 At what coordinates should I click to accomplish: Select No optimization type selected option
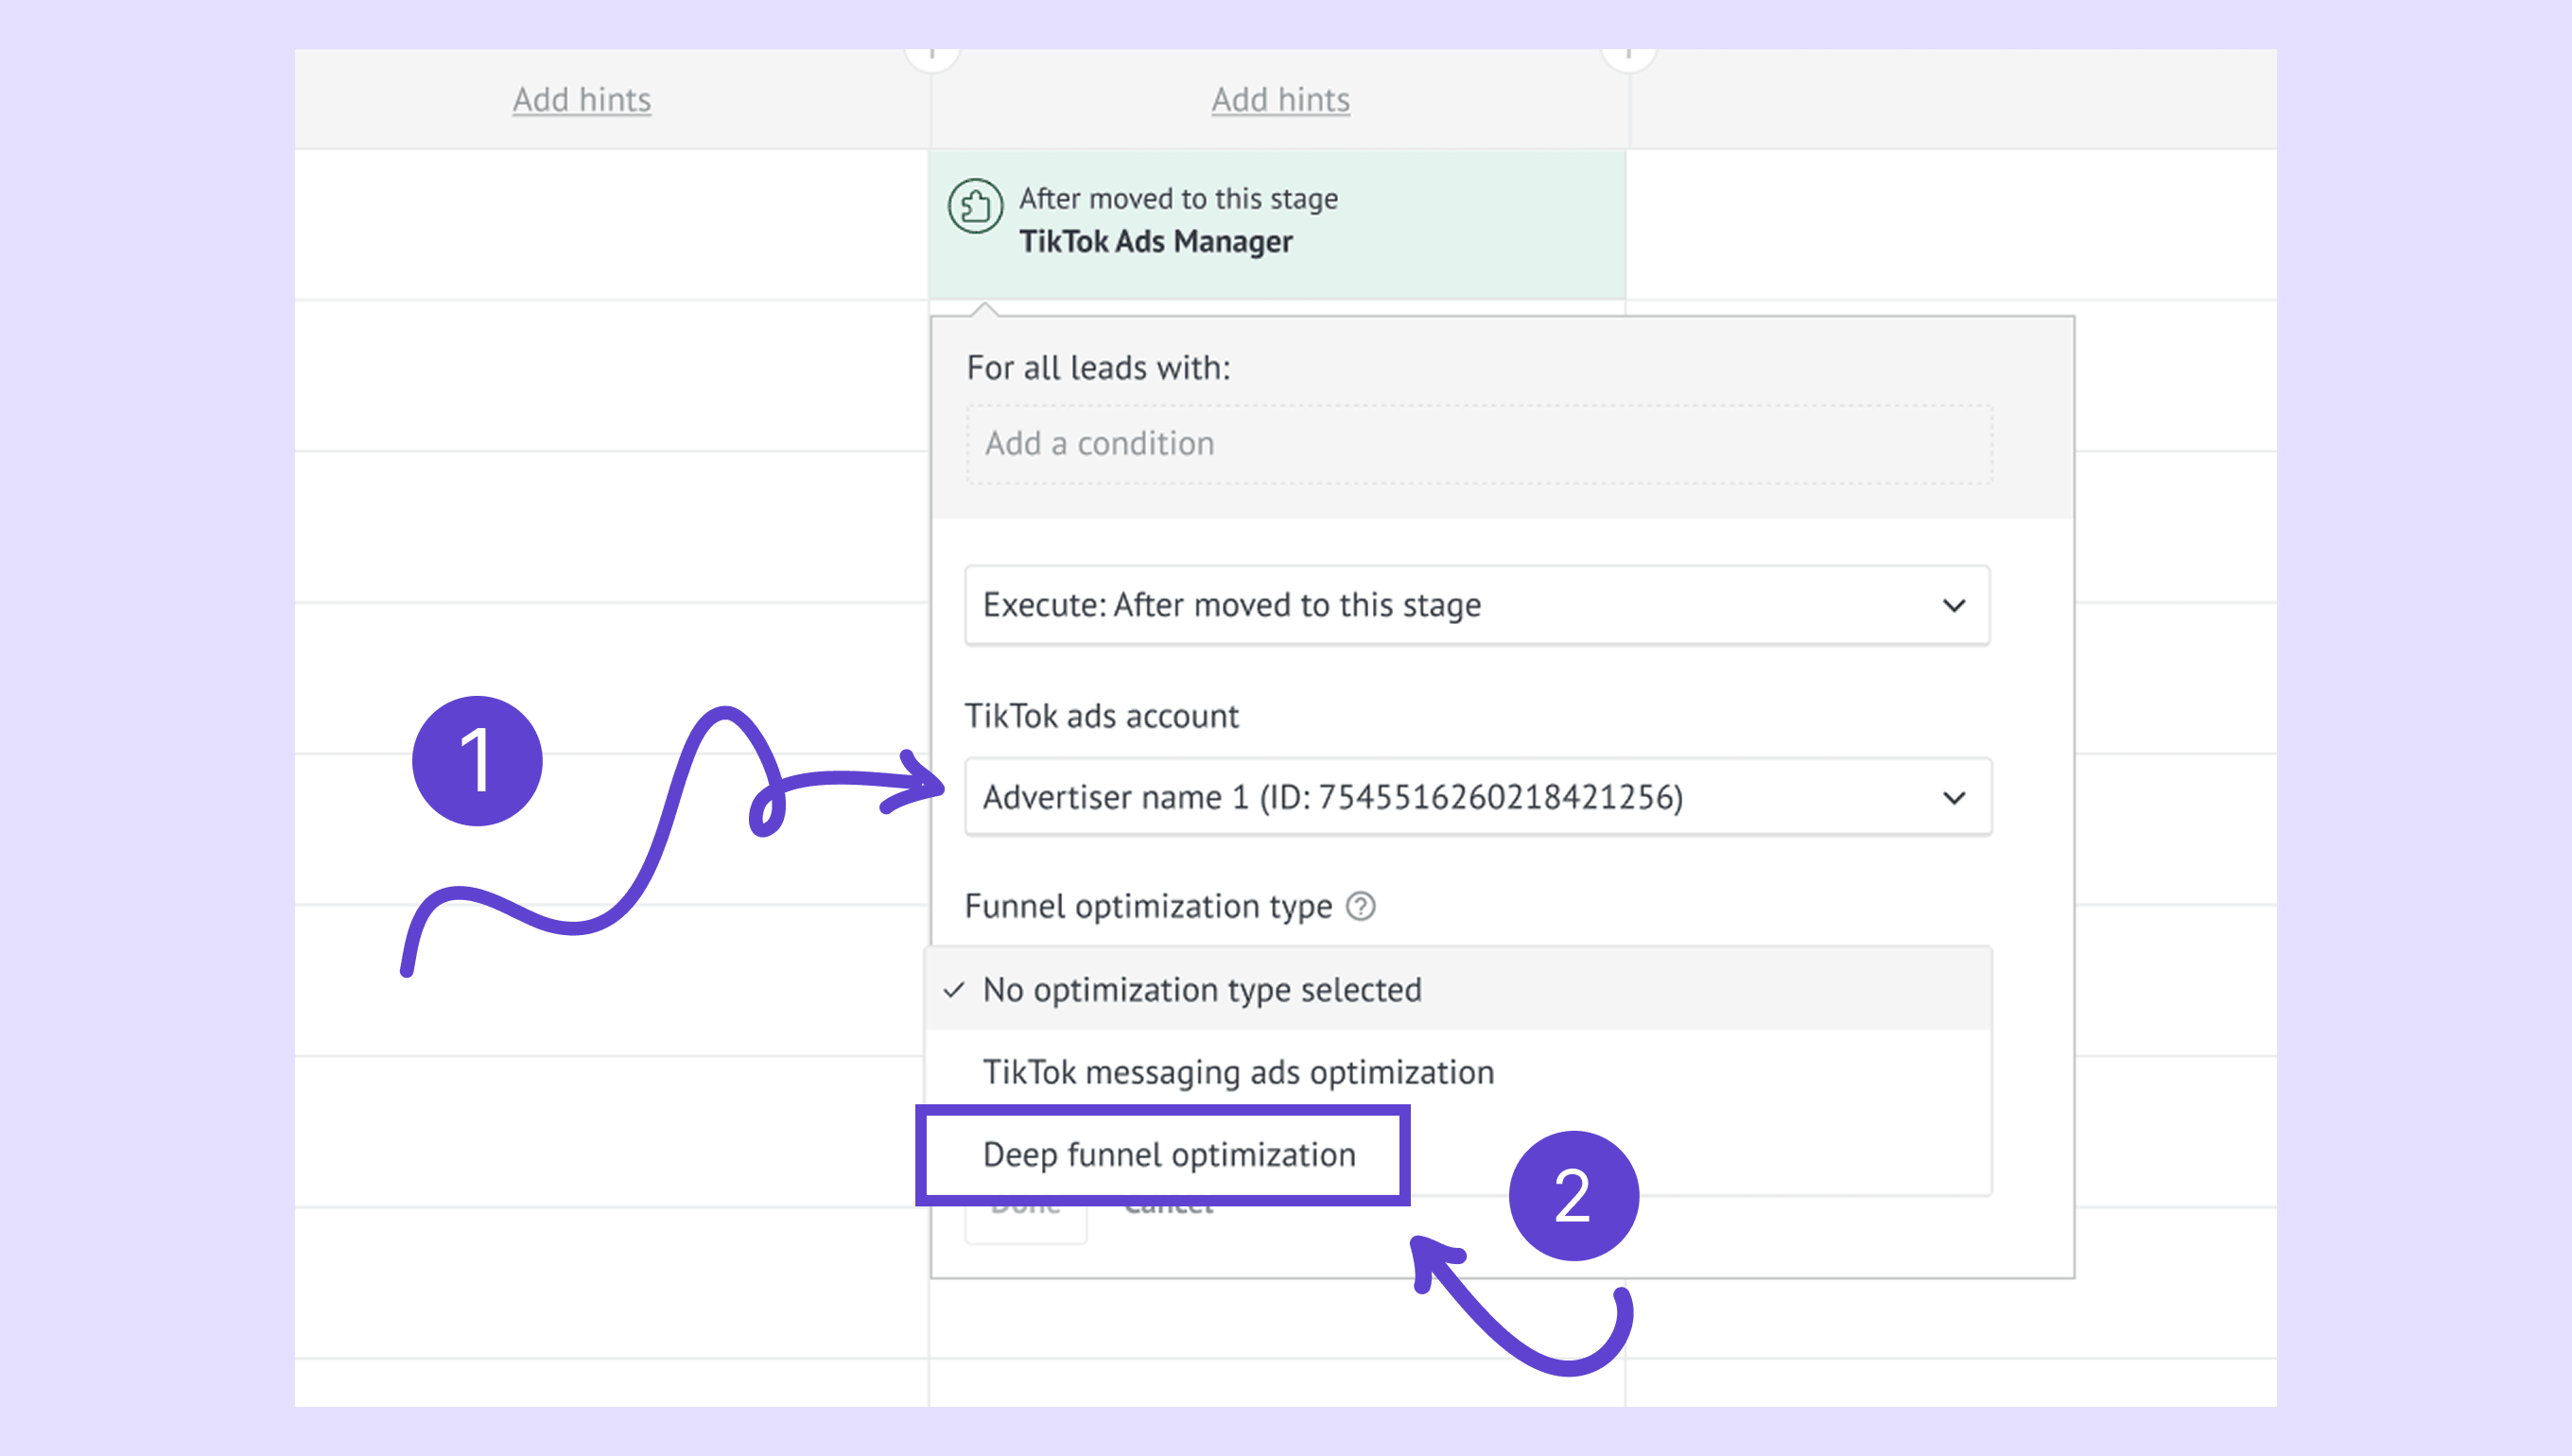pyautogui.click(x=1201, y=990)
